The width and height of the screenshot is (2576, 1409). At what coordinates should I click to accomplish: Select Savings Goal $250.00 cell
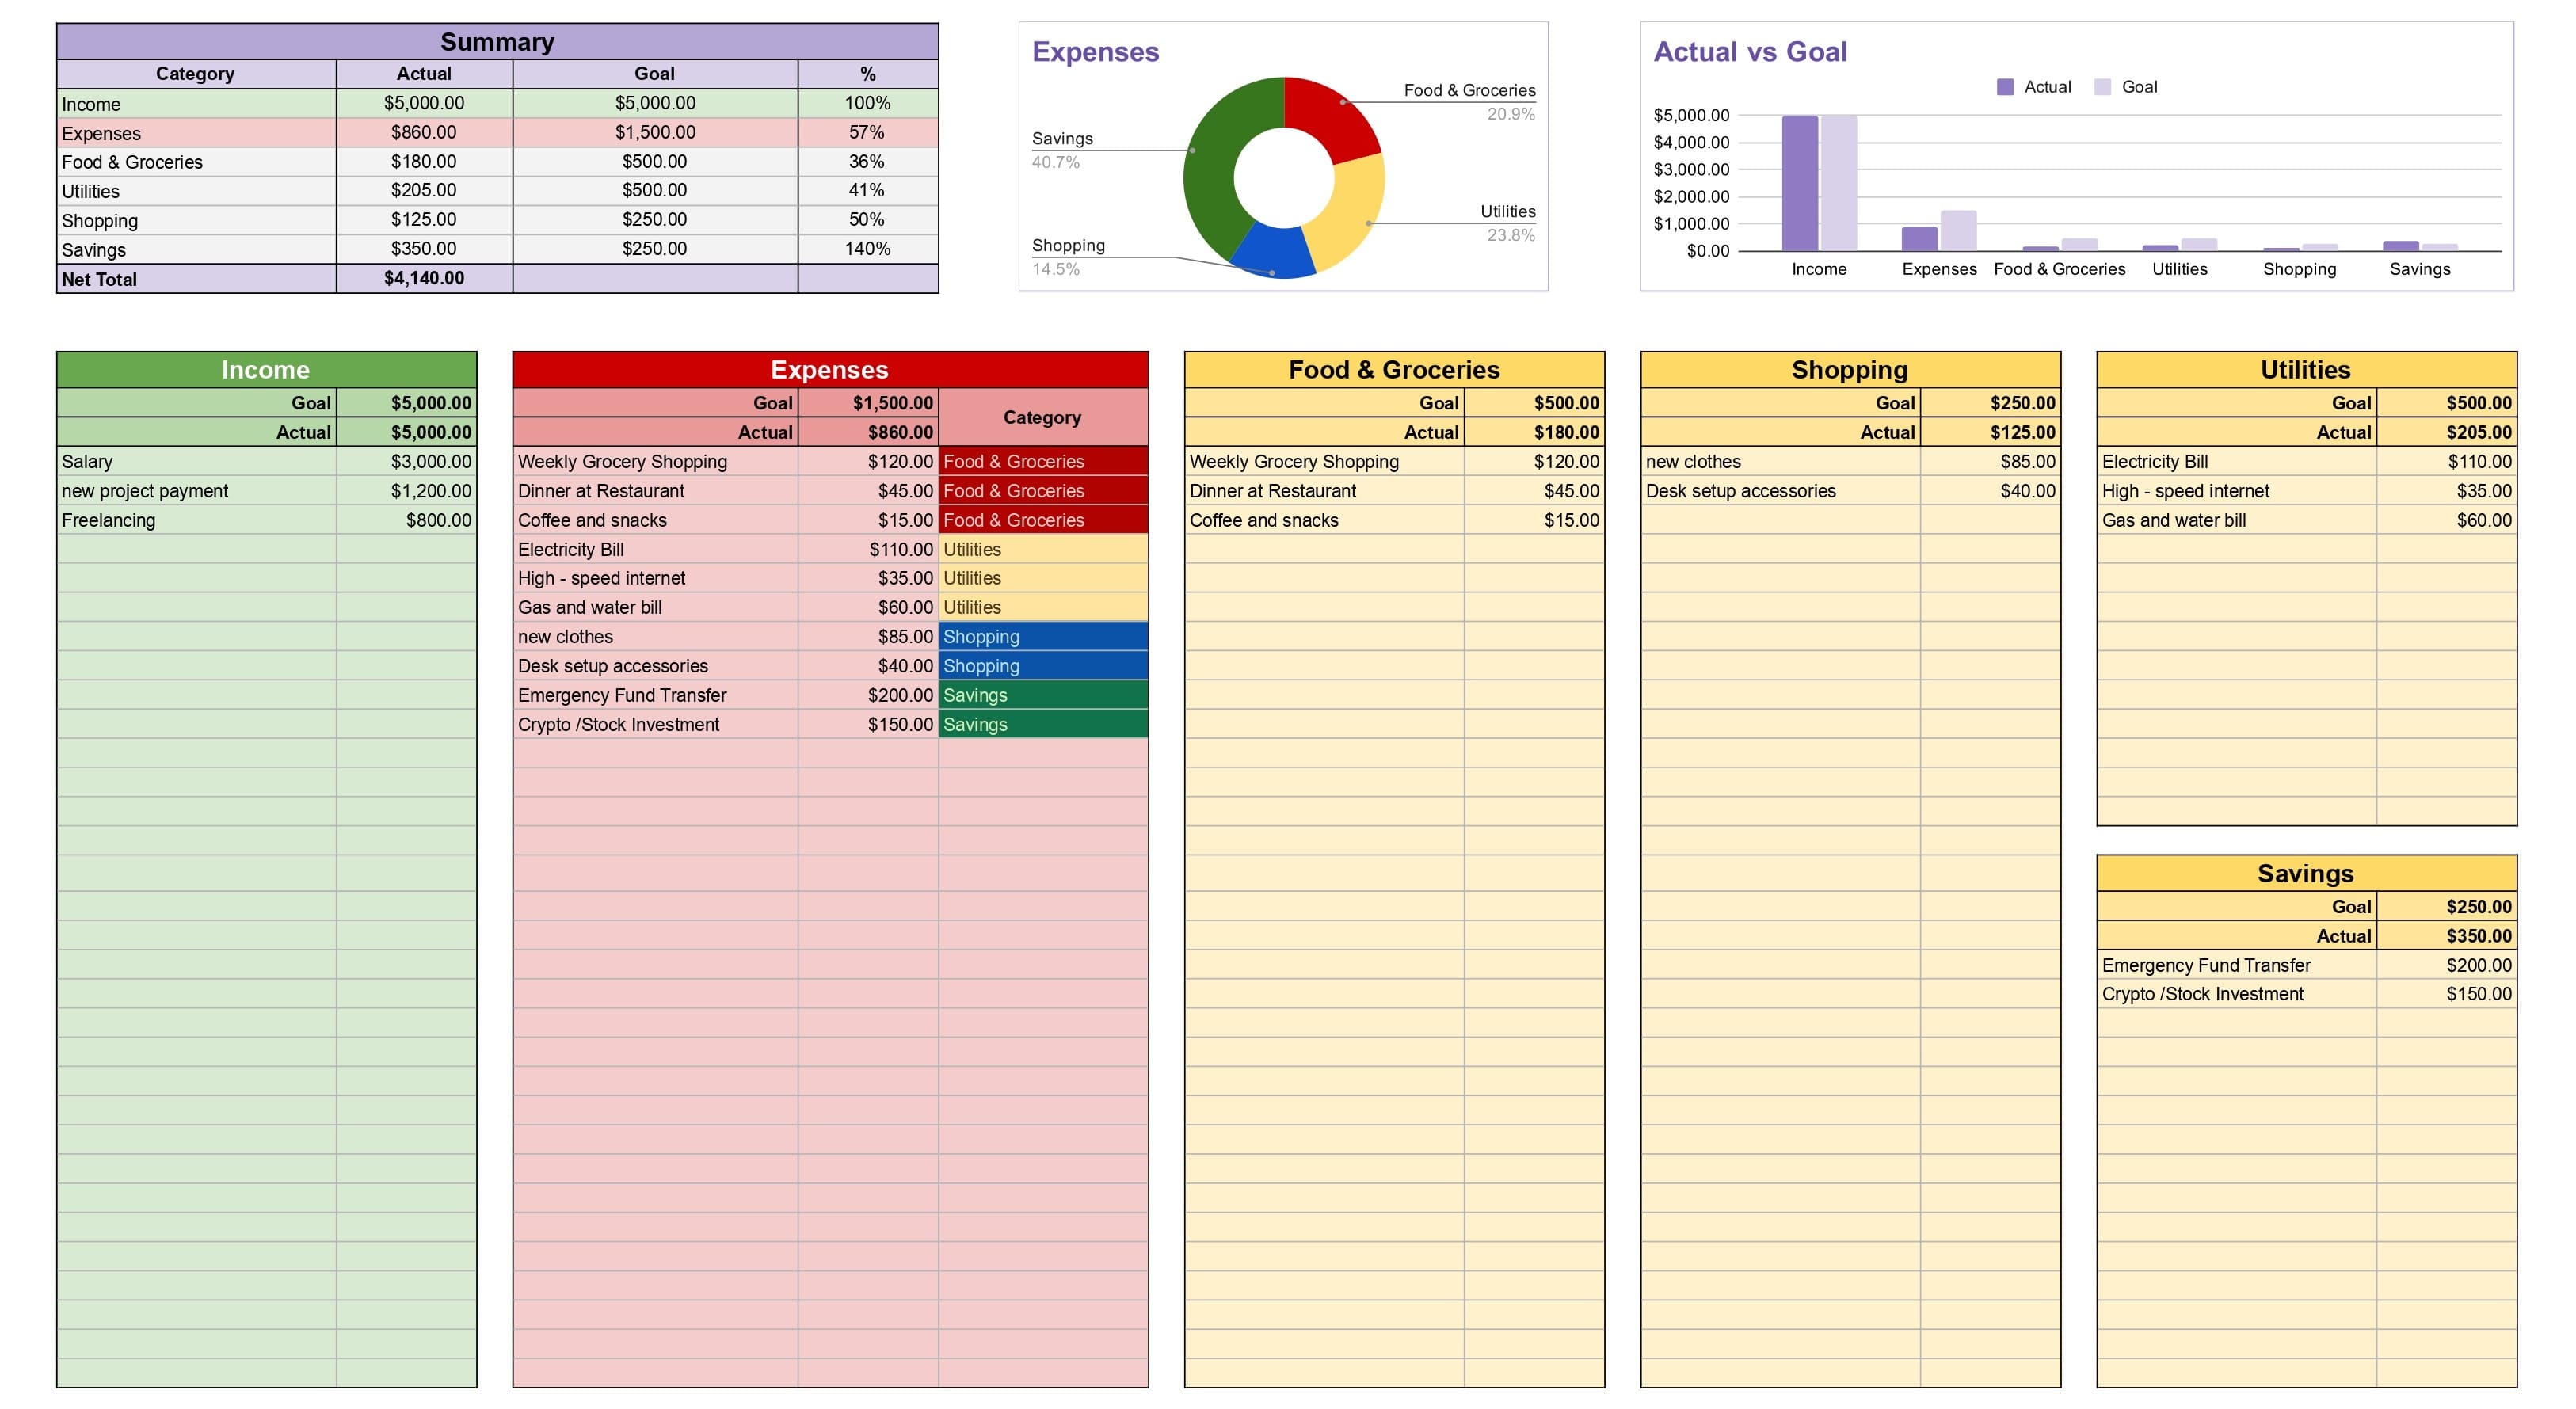pos(2446,907)
